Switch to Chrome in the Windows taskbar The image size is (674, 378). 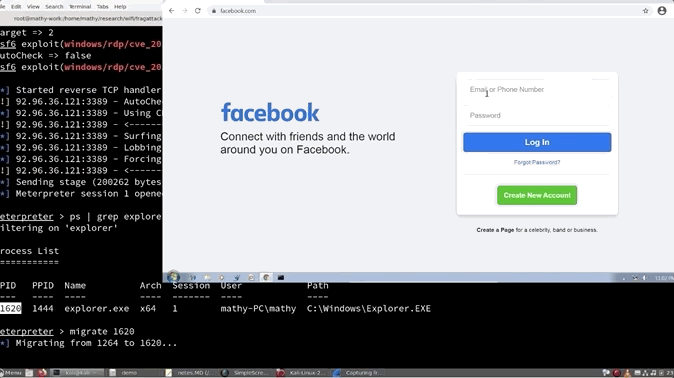point(266,278)
